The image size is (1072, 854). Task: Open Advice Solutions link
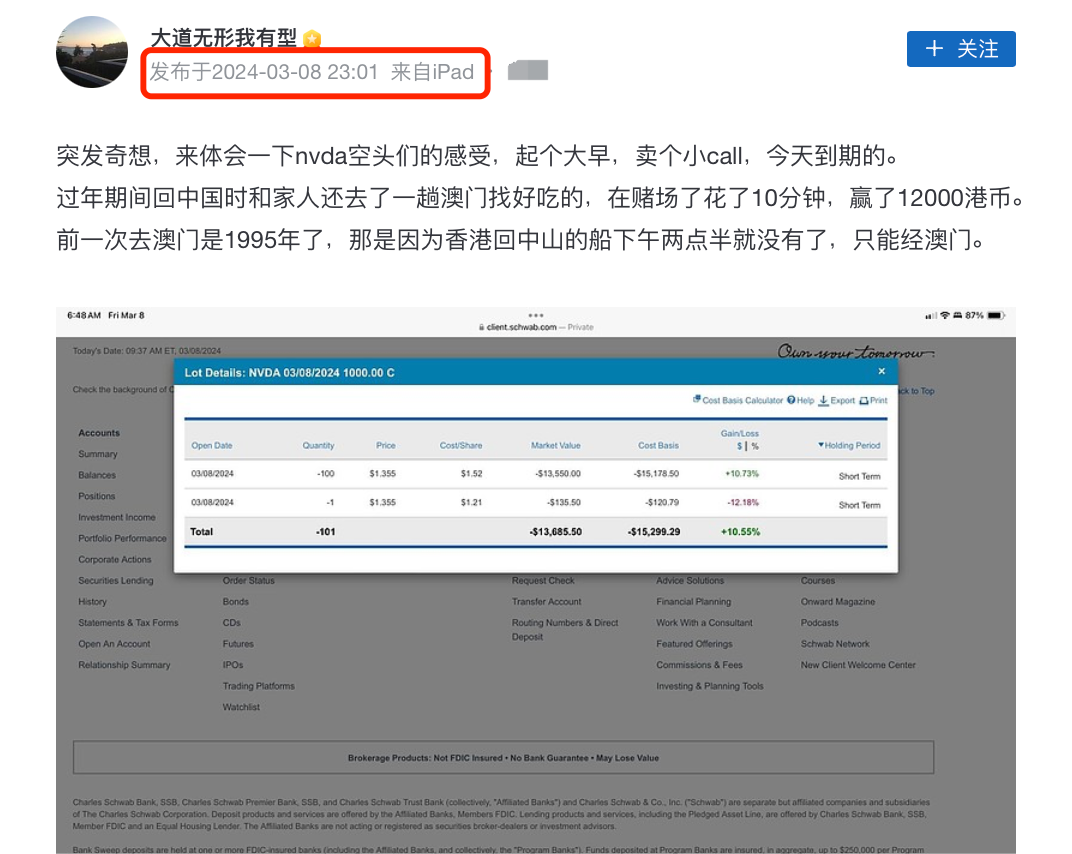click(690, 581)
